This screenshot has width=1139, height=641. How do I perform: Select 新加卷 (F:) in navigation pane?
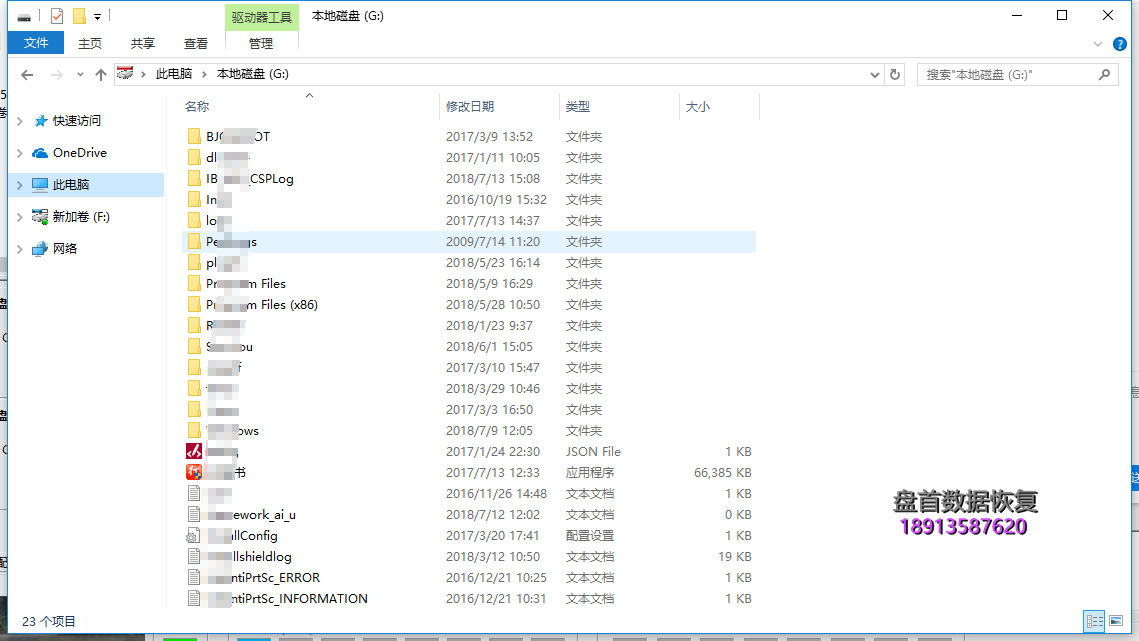point(81,217)
